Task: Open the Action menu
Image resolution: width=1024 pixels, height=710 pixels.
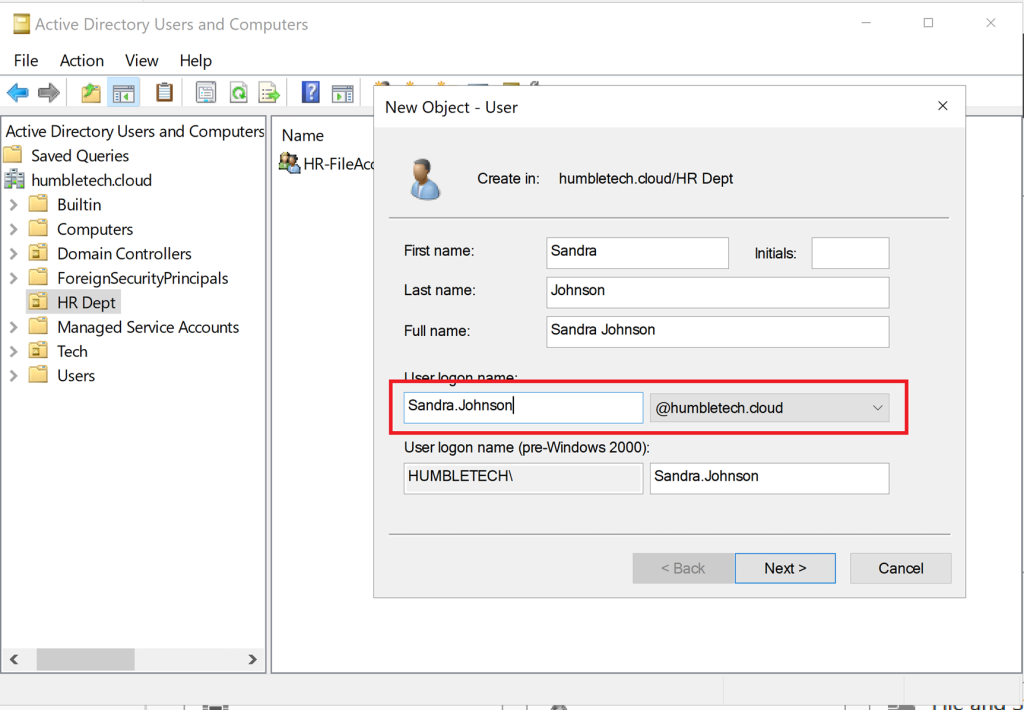Action: pos(81,60)
